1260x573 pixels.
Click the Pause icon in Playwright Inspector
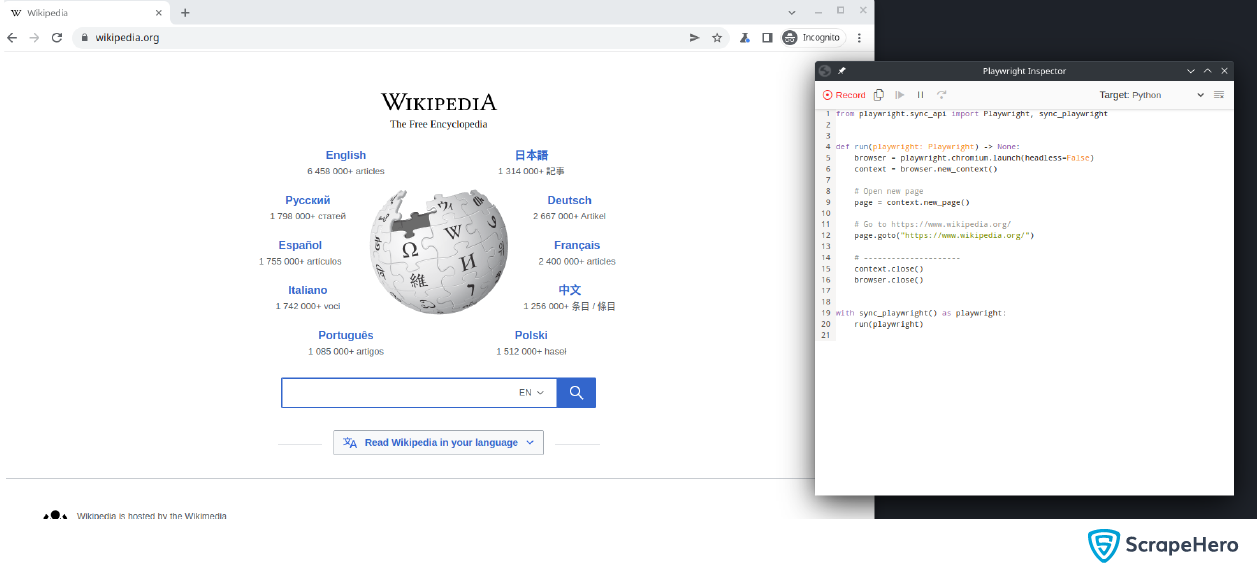click(921, 95)
